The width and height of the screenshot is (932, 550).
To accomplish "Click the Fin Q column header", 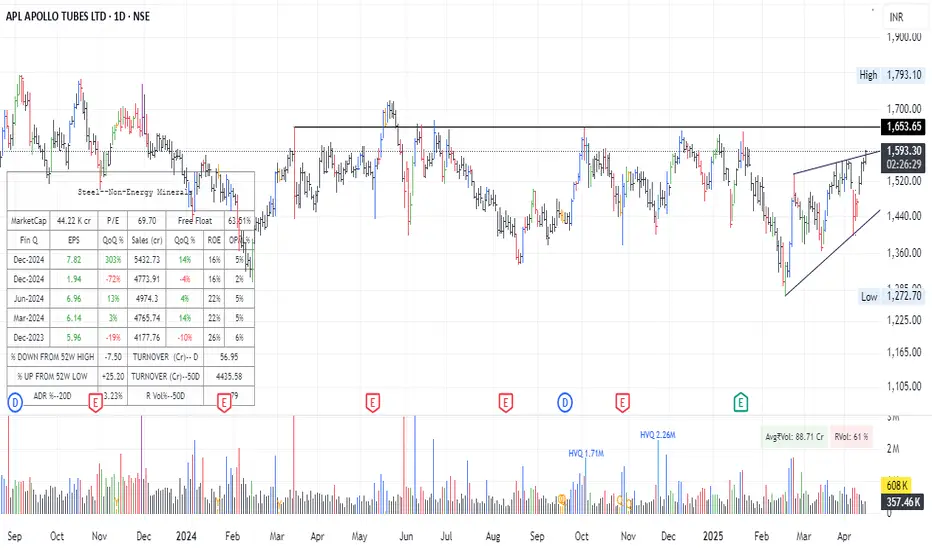I will (29, 240).
